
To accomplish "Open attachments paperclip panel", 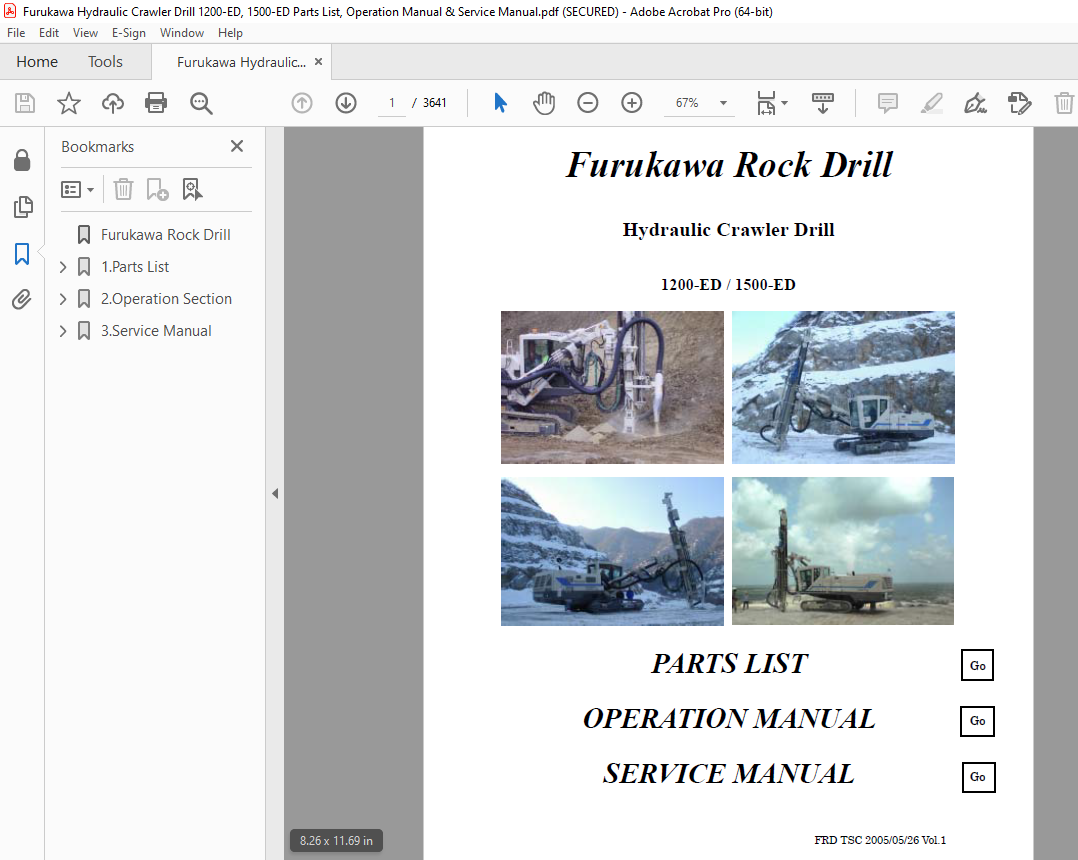I will coord(22,300).
